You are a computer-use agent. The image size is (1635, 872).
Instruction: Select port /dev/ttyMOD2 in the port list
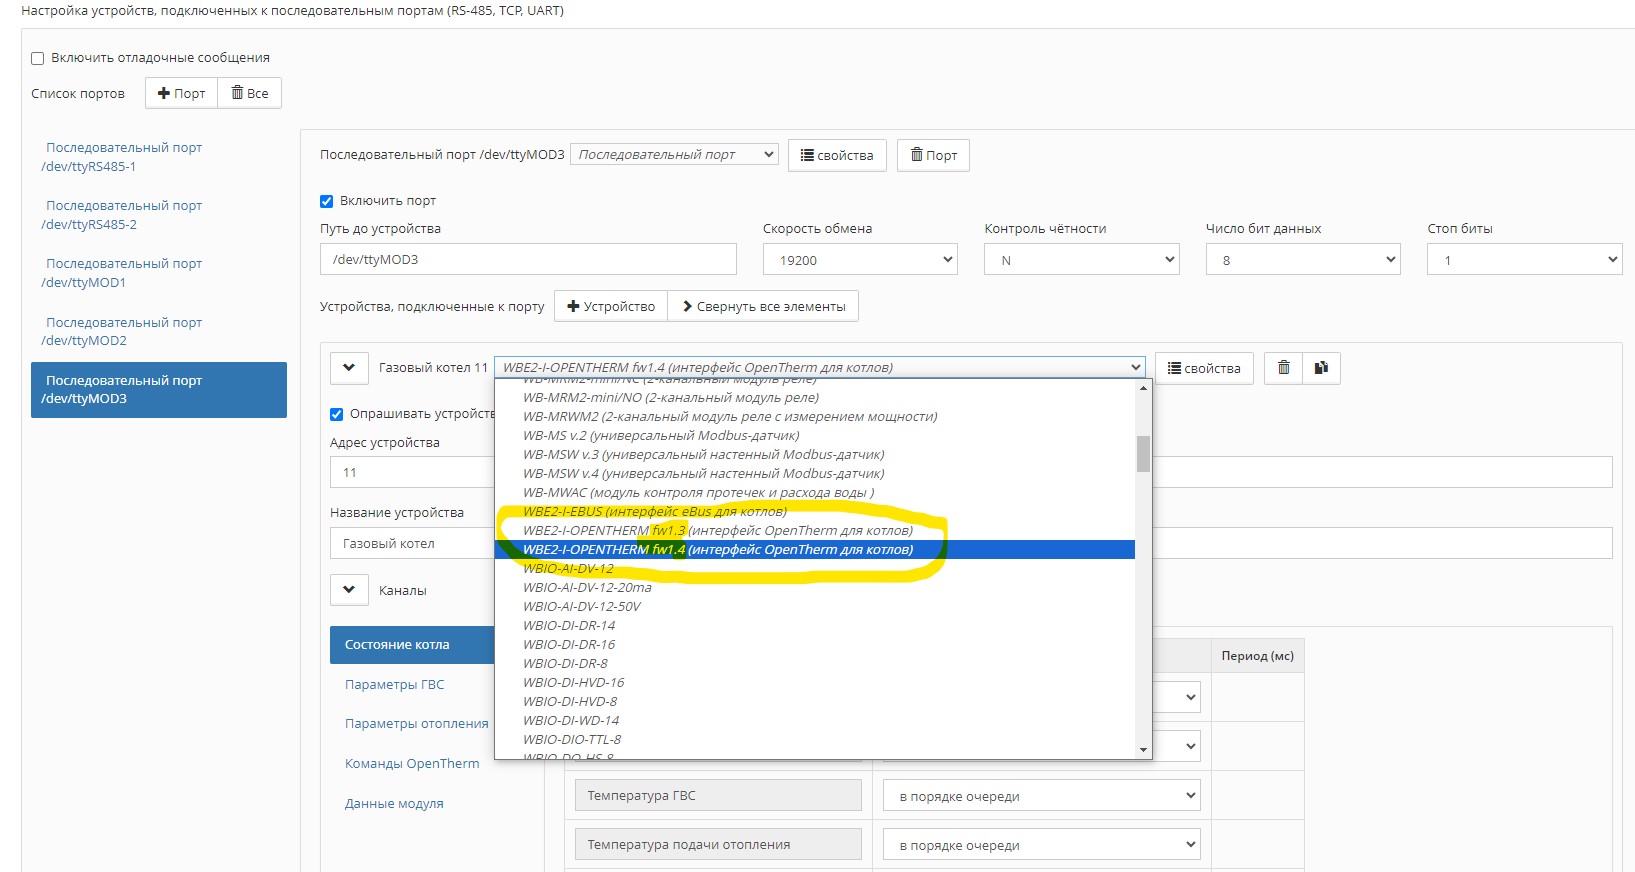[x=159, y=331]
